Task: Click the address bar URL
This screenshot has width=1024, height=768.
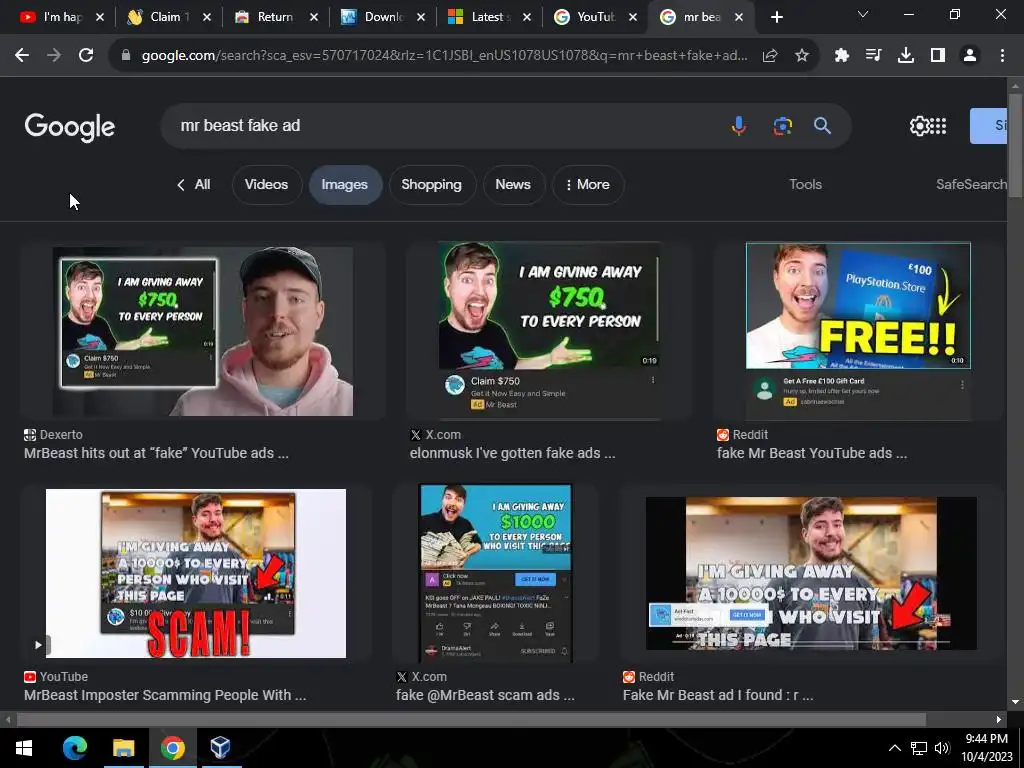Action: 444,56
